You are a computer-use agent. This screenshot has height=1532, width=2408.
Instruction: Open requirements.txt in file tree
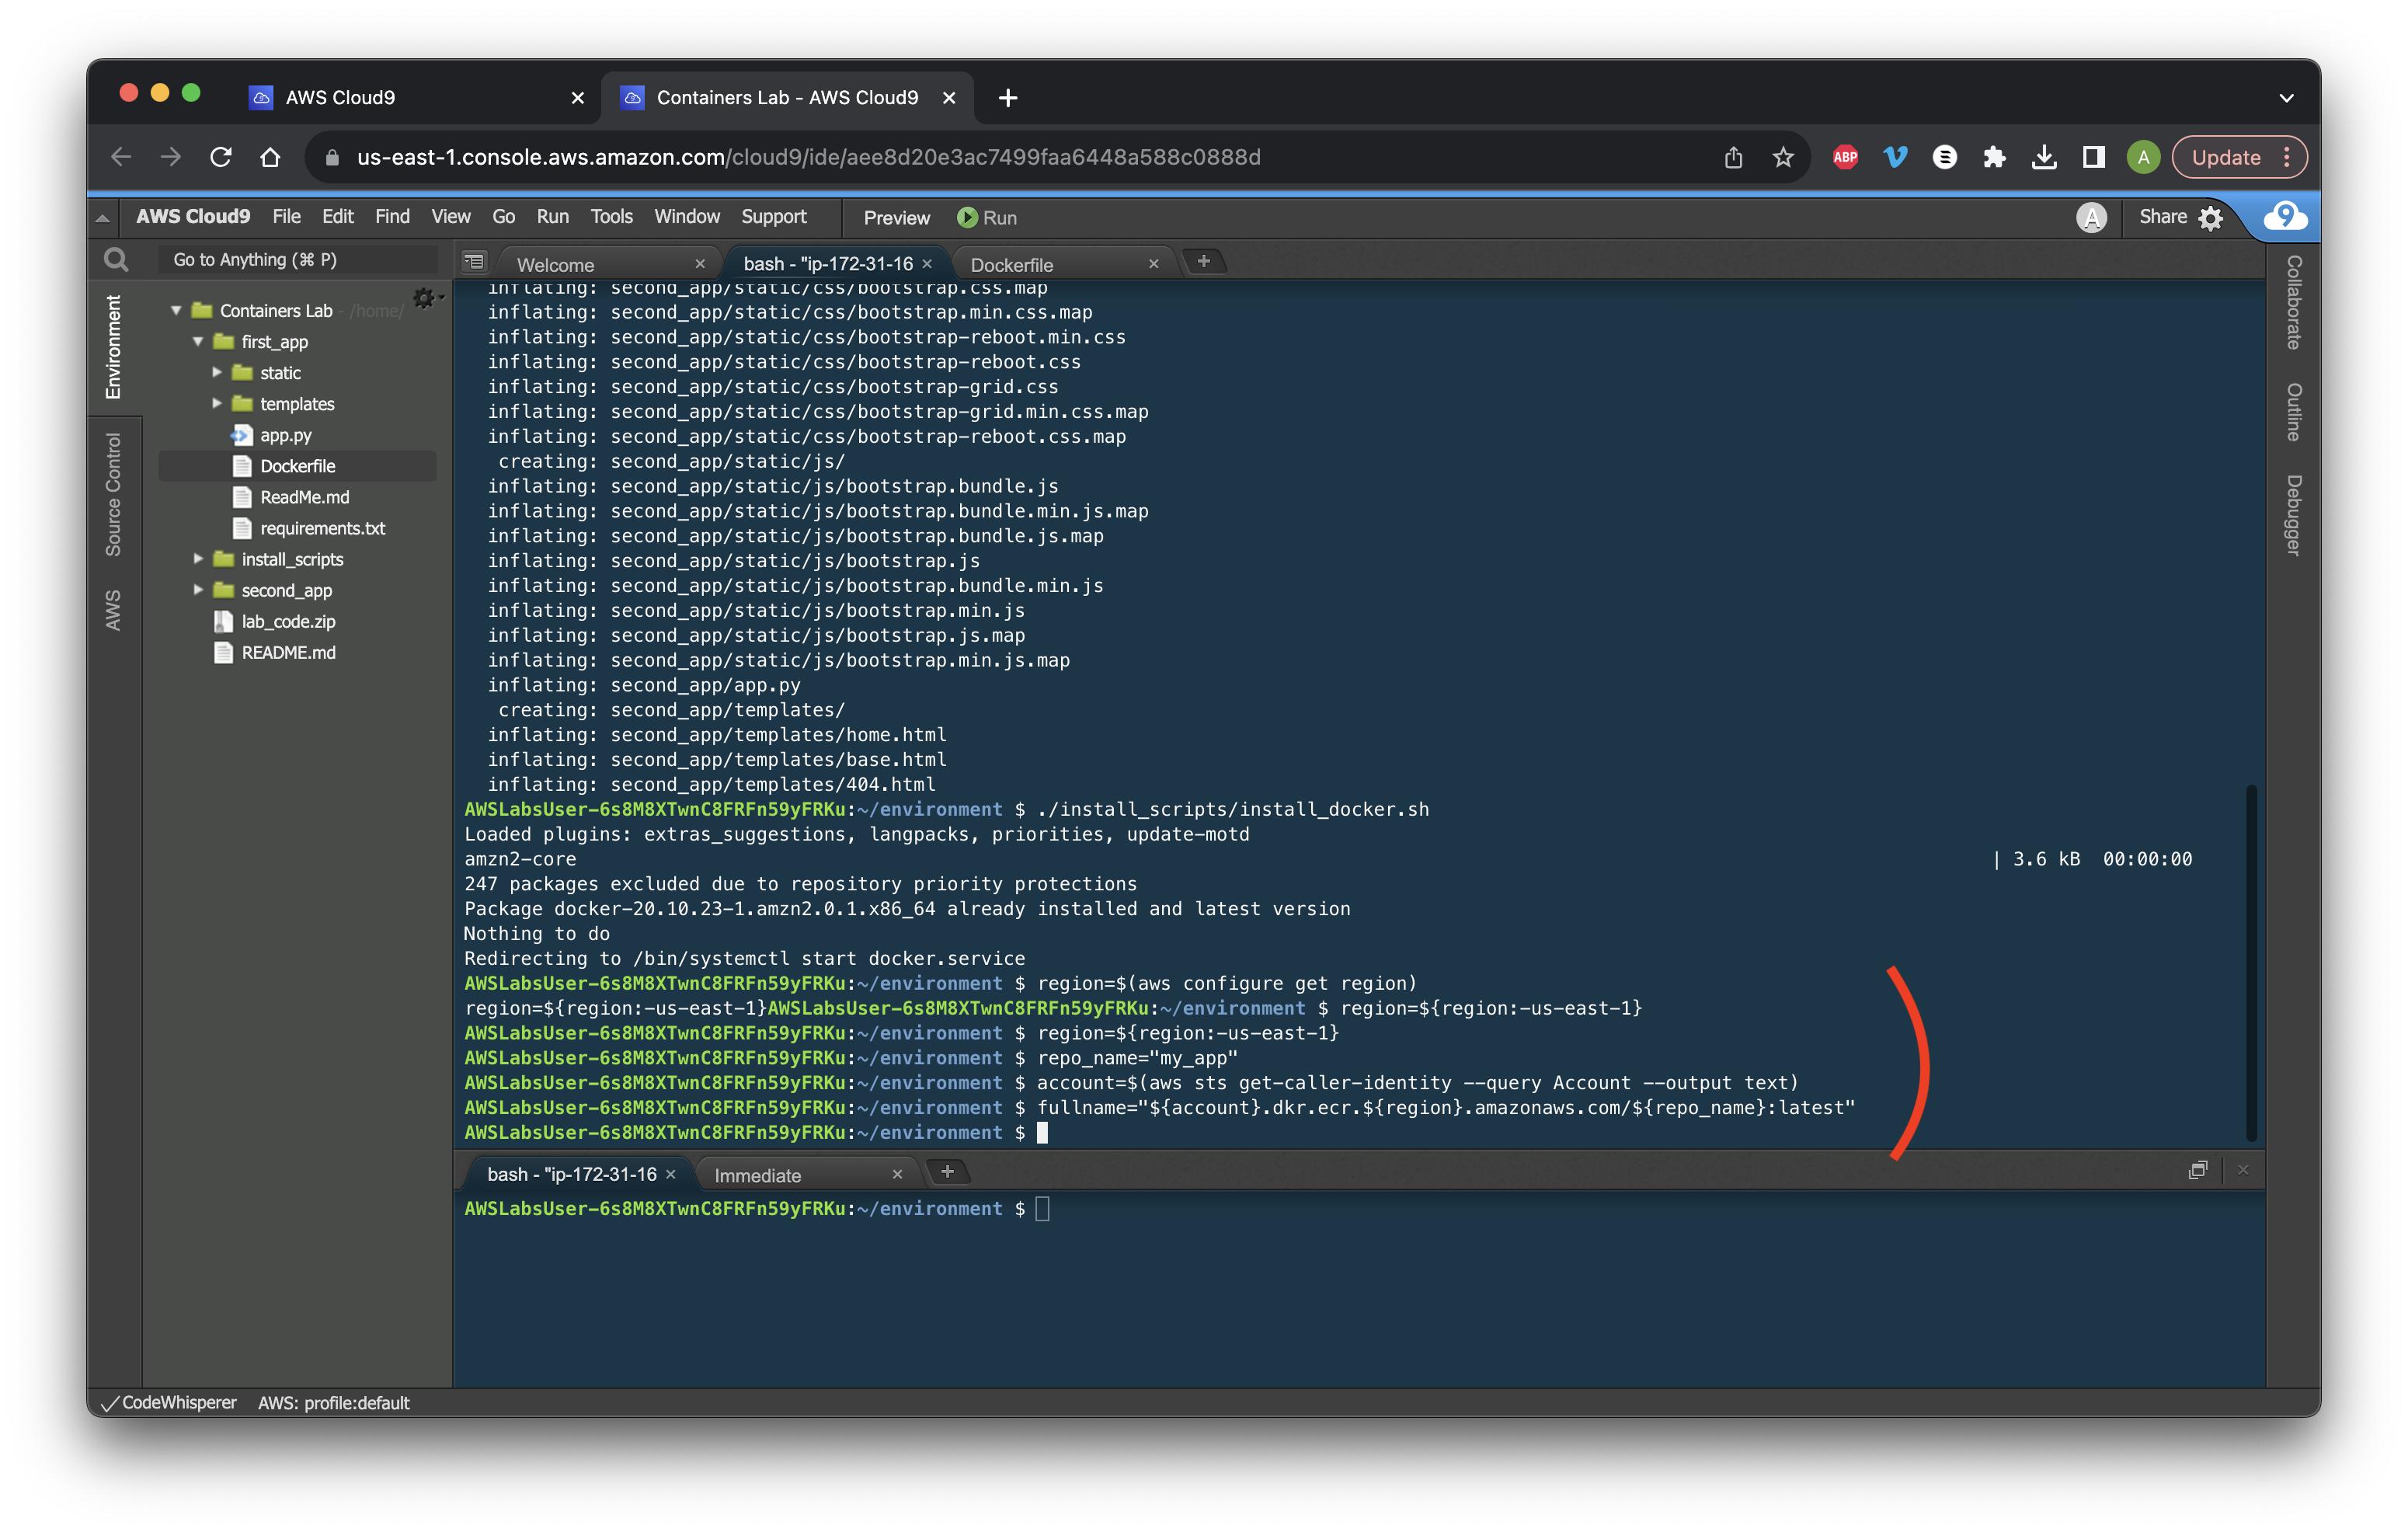pos(322,528)
